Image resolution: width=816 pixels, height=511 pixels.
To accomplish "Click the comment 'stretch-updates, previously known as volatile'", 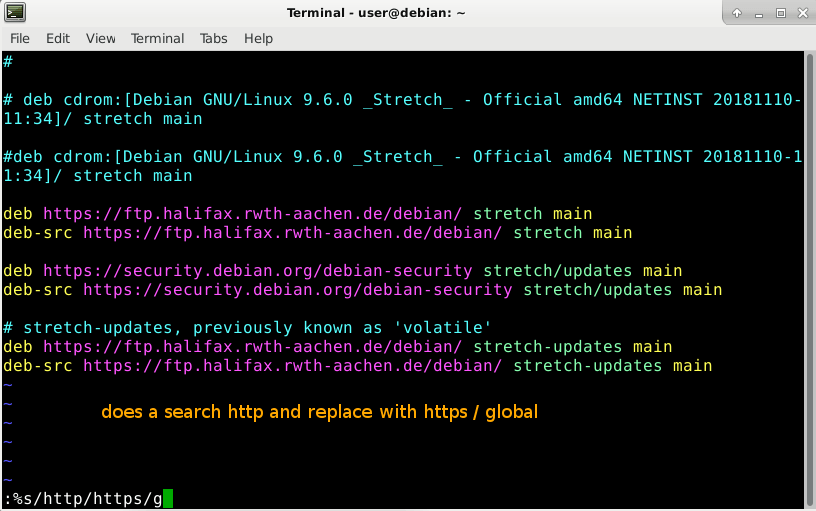I will point(247,328).
